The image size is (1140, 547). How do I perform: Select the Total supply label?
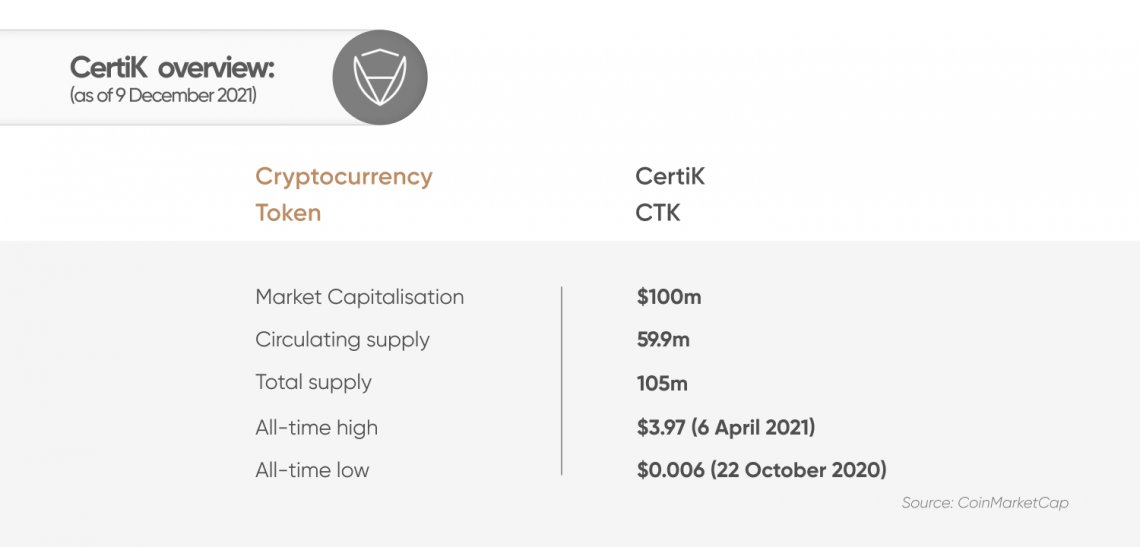pyautogui.click(x=313, y=383)
